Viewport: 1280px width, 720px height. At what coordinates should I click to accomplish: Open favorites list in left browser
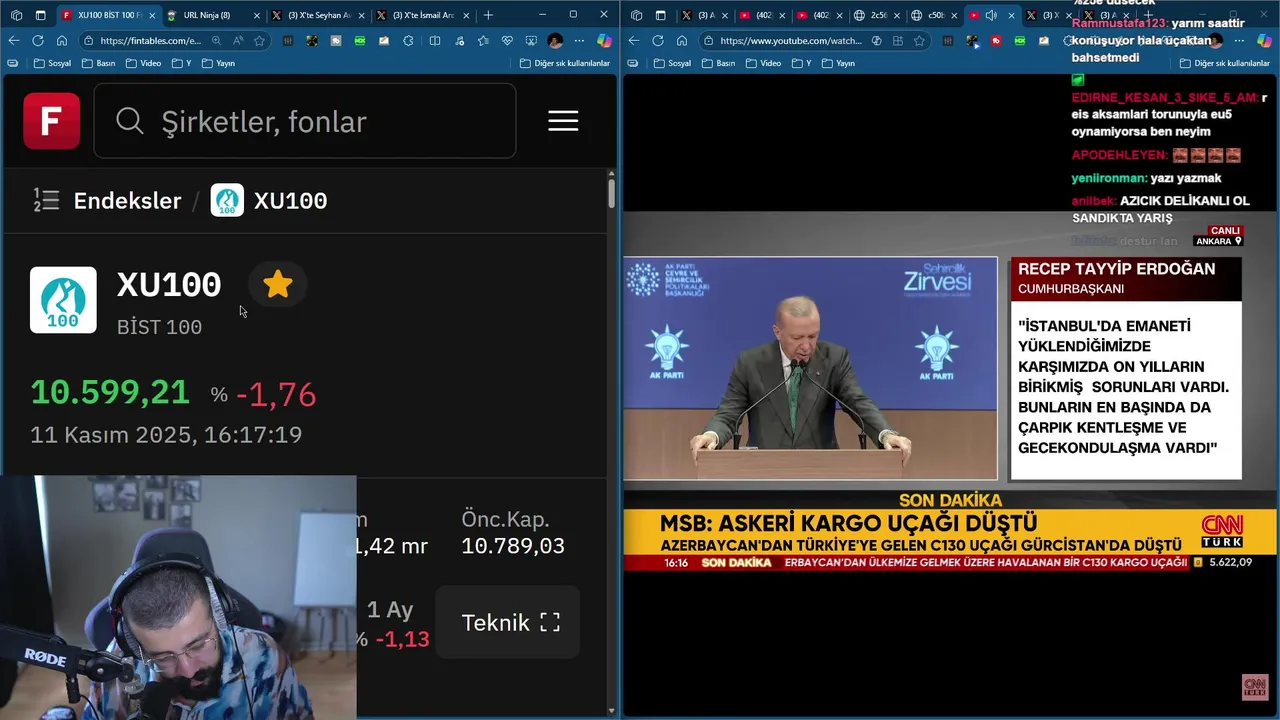click(483, 41)
